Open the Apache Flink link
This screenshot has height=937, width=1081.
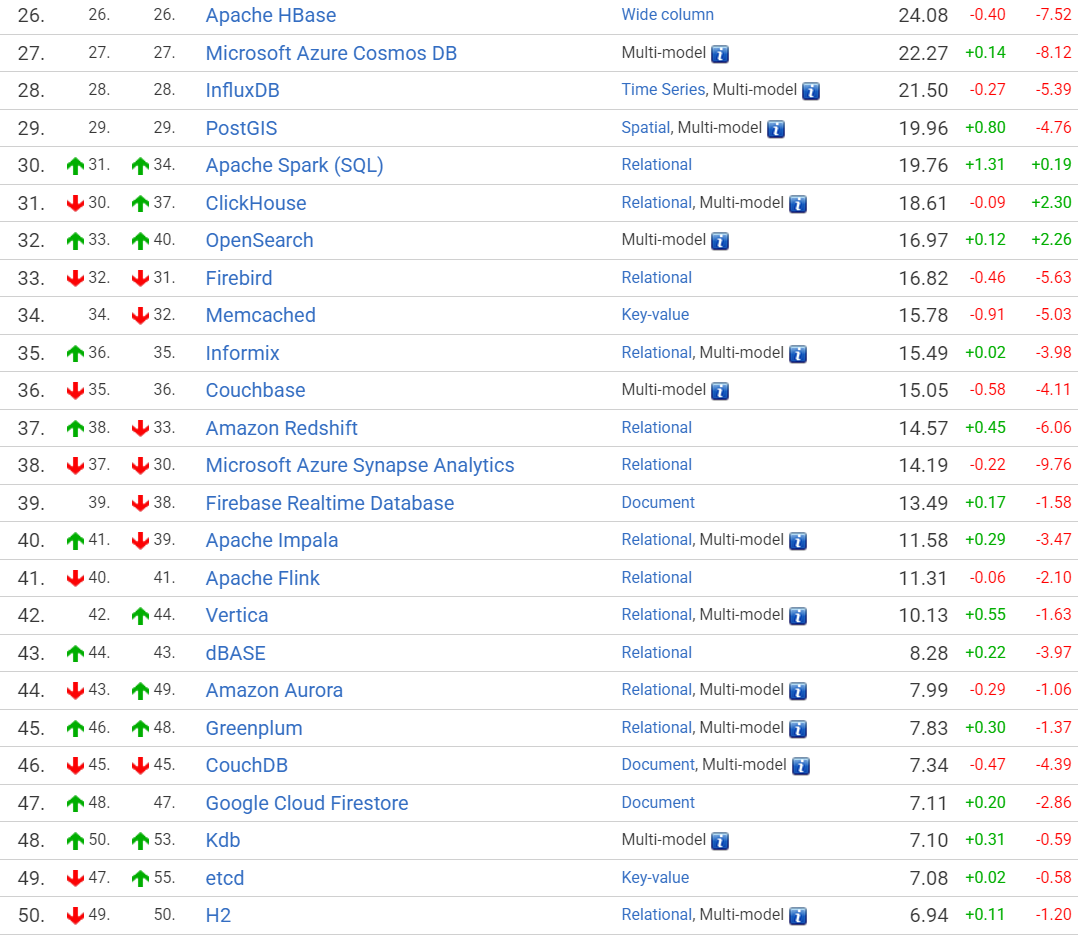262,578
